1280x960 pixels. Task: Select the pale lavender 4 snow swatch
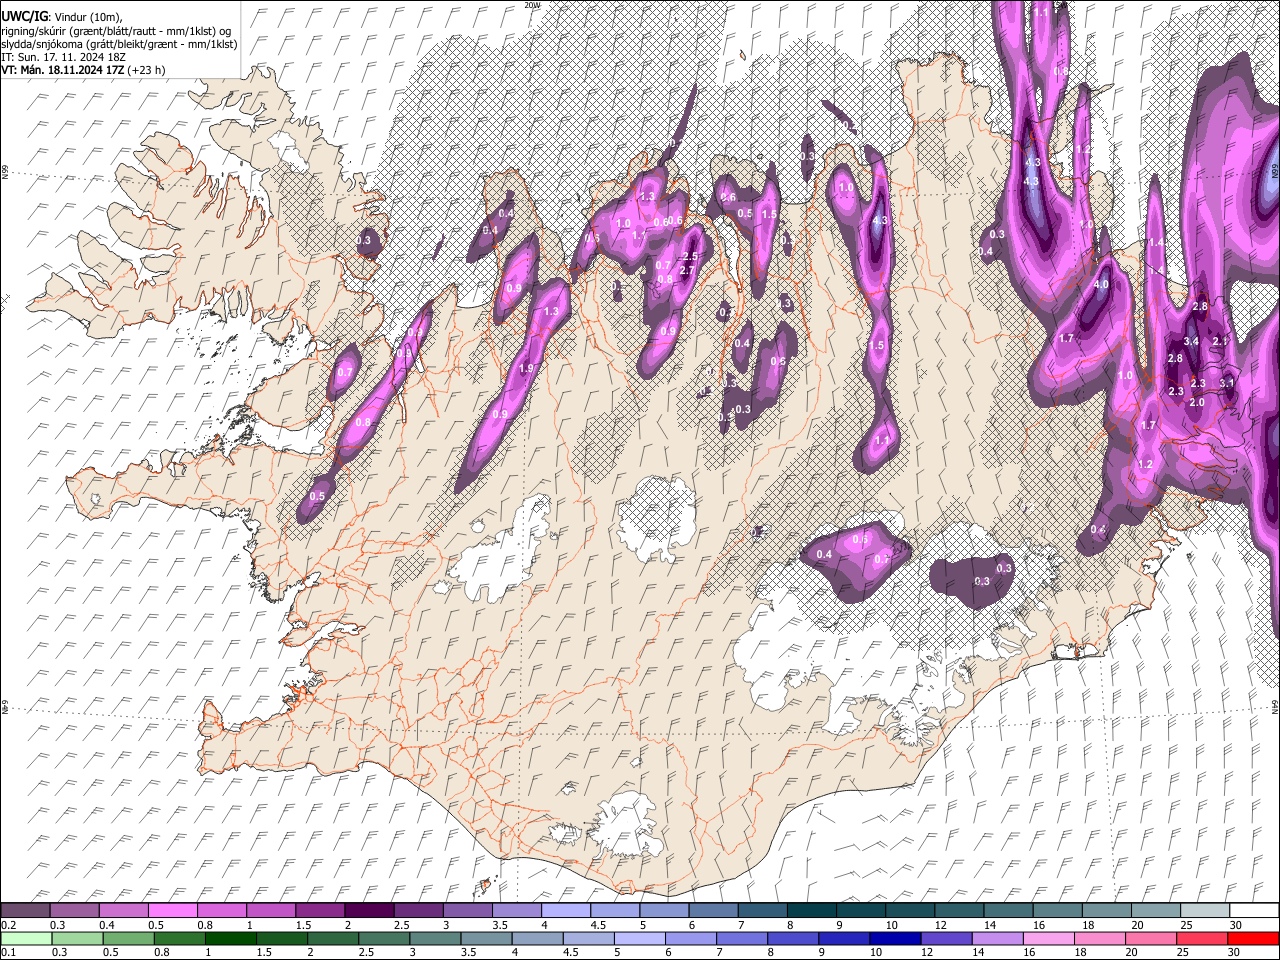pyautogui.click(x=564, y=911)
